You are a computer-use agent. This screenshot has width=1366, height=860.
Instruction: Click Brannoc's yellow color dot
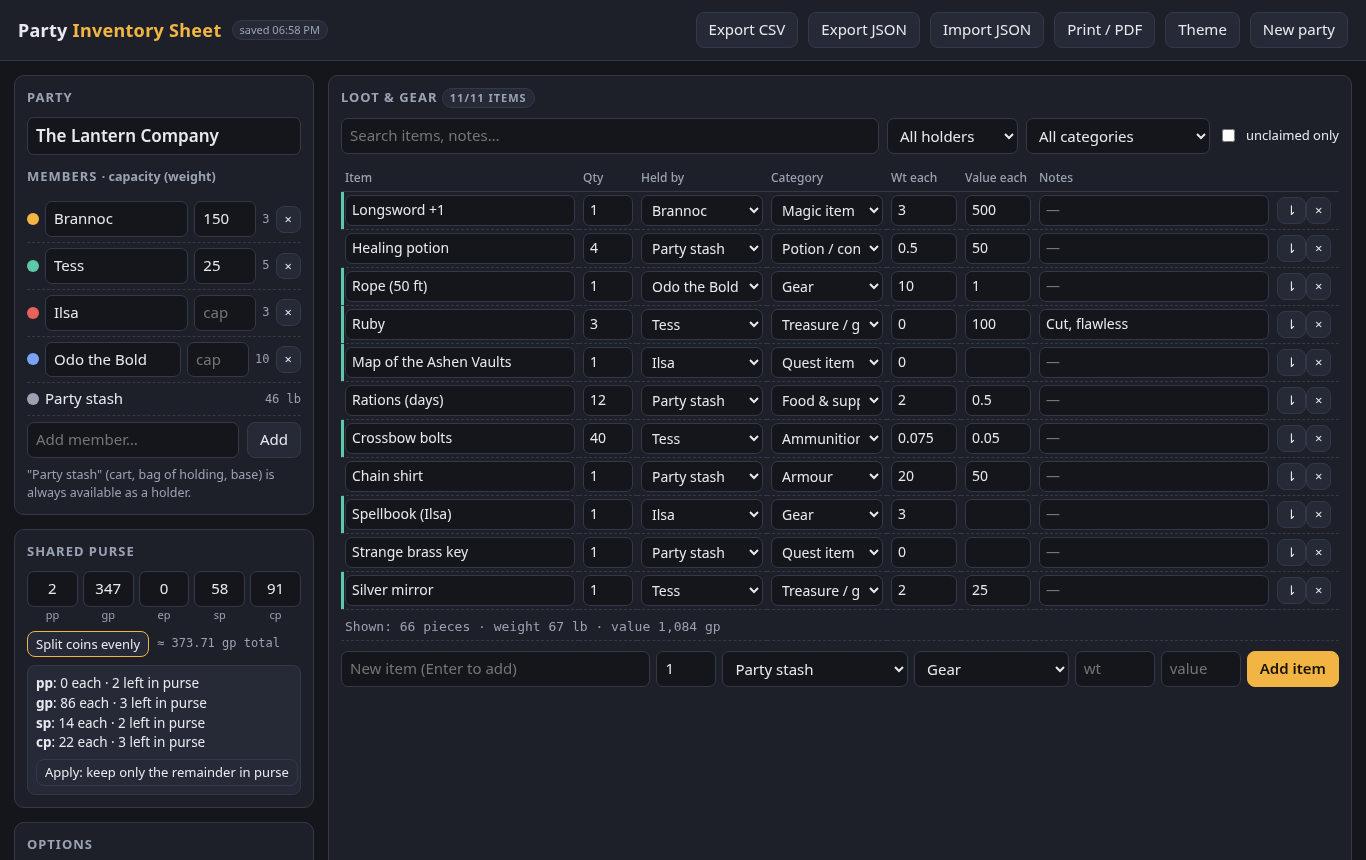pos(33,219)
